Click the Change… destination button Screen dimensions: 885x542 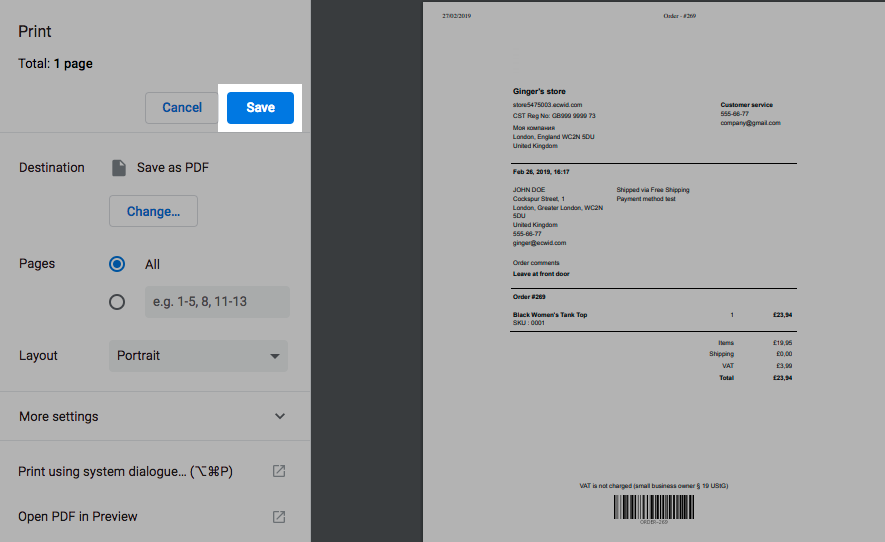(x=153, y=211)
